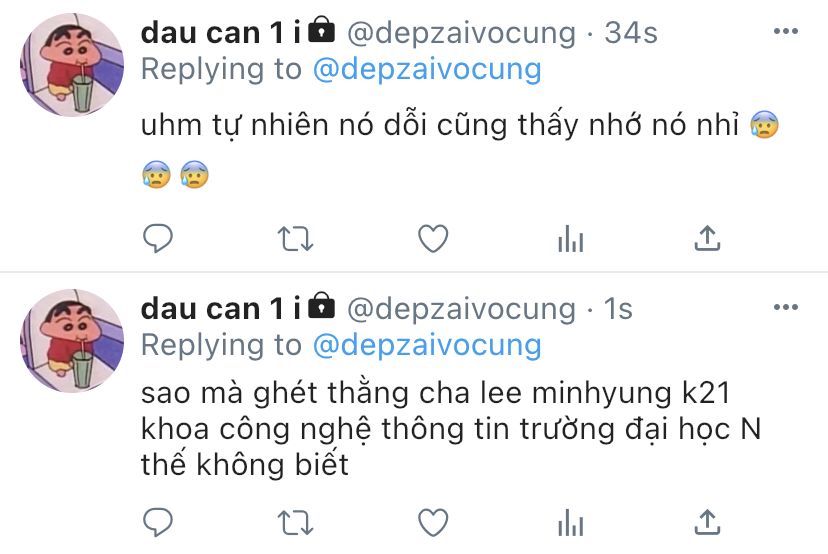This screenshot has width=828, height=554.
Task: Share the first tweet
Action: pyautogui.click(x=707, y=238)
